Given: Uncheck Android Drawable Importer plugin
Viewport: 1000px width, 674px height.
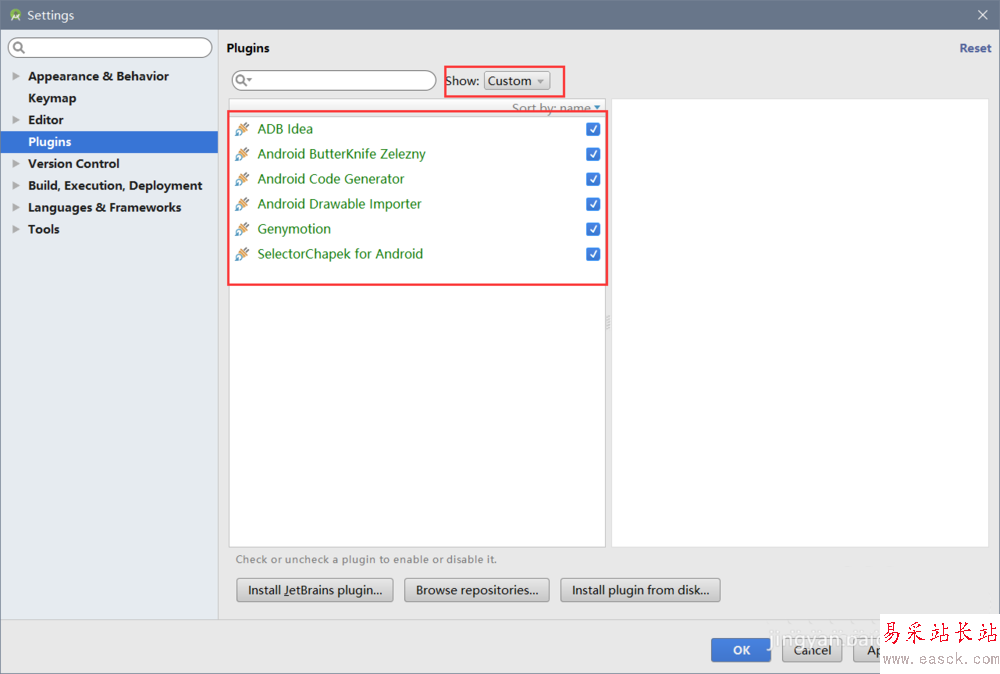Looking at the screenshot, I should click(593, 204).
